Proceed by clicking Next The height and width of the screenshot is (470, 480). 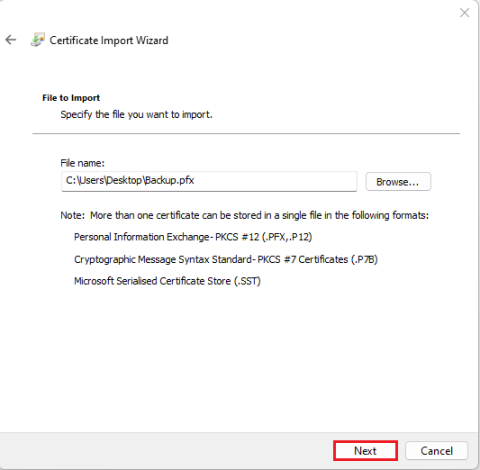click(365, 451)
